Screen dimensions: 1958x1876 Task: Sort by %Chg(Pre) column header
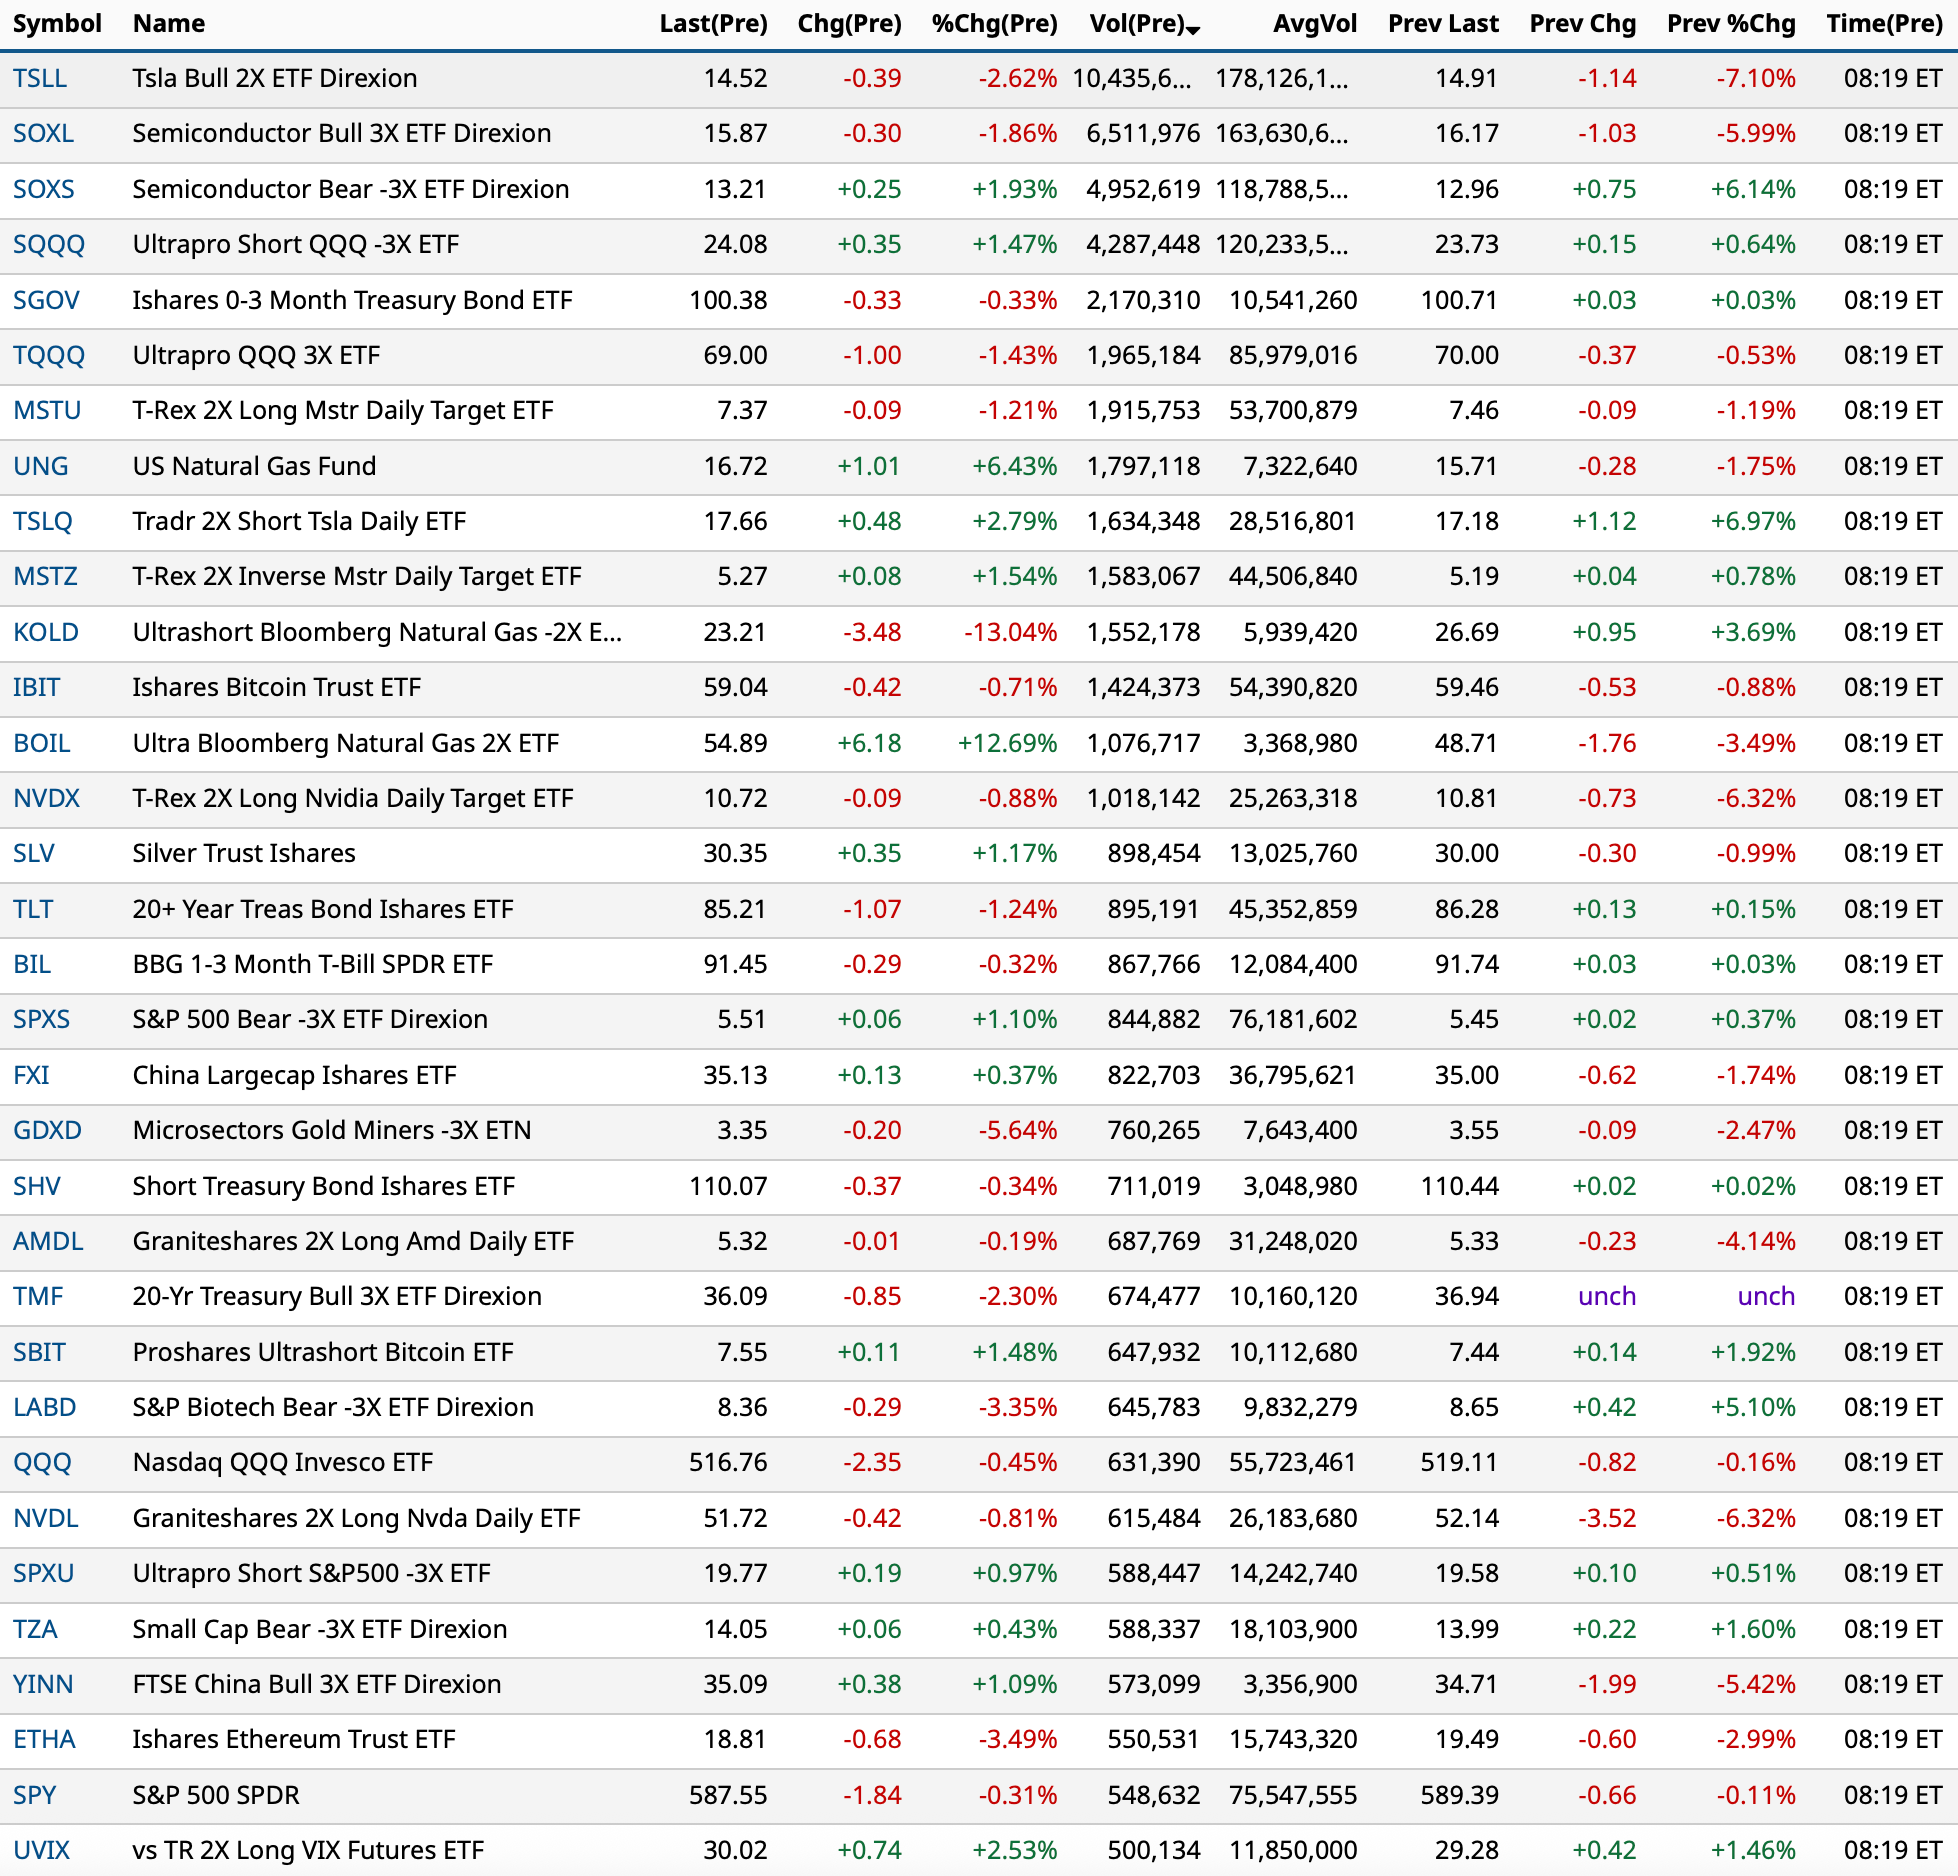[994, 23]
